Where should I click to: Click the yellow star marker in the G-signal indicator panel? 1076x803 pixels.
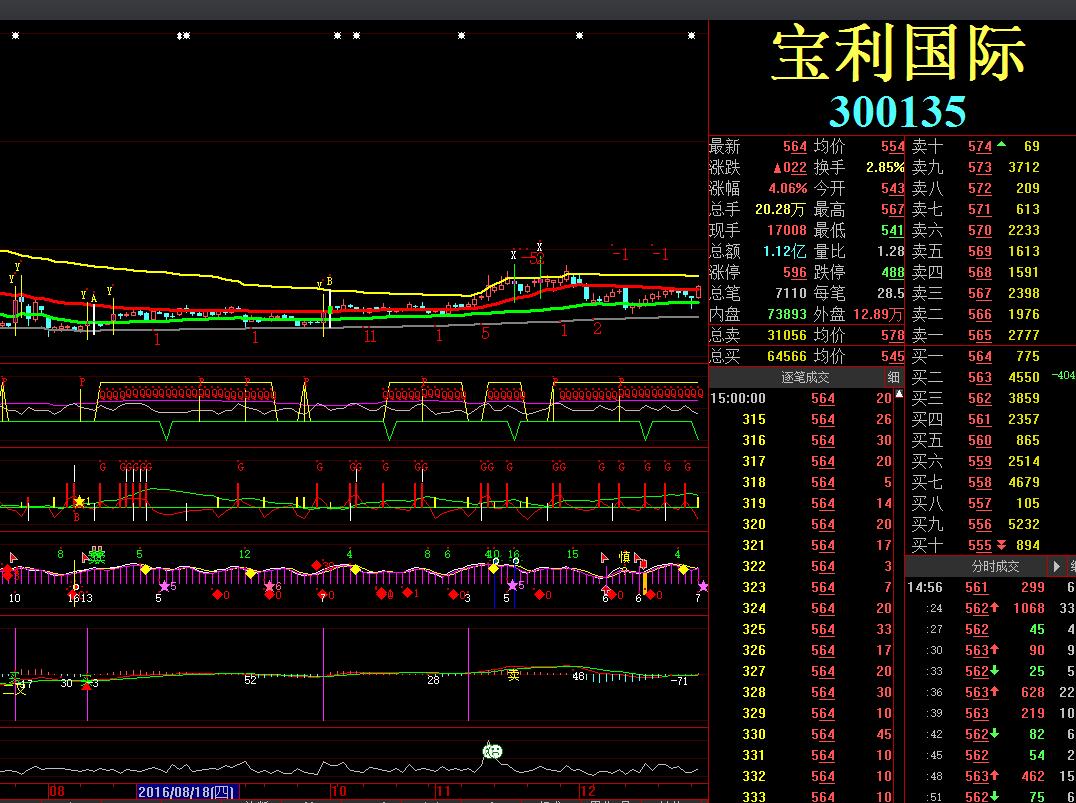pos(79,502)
